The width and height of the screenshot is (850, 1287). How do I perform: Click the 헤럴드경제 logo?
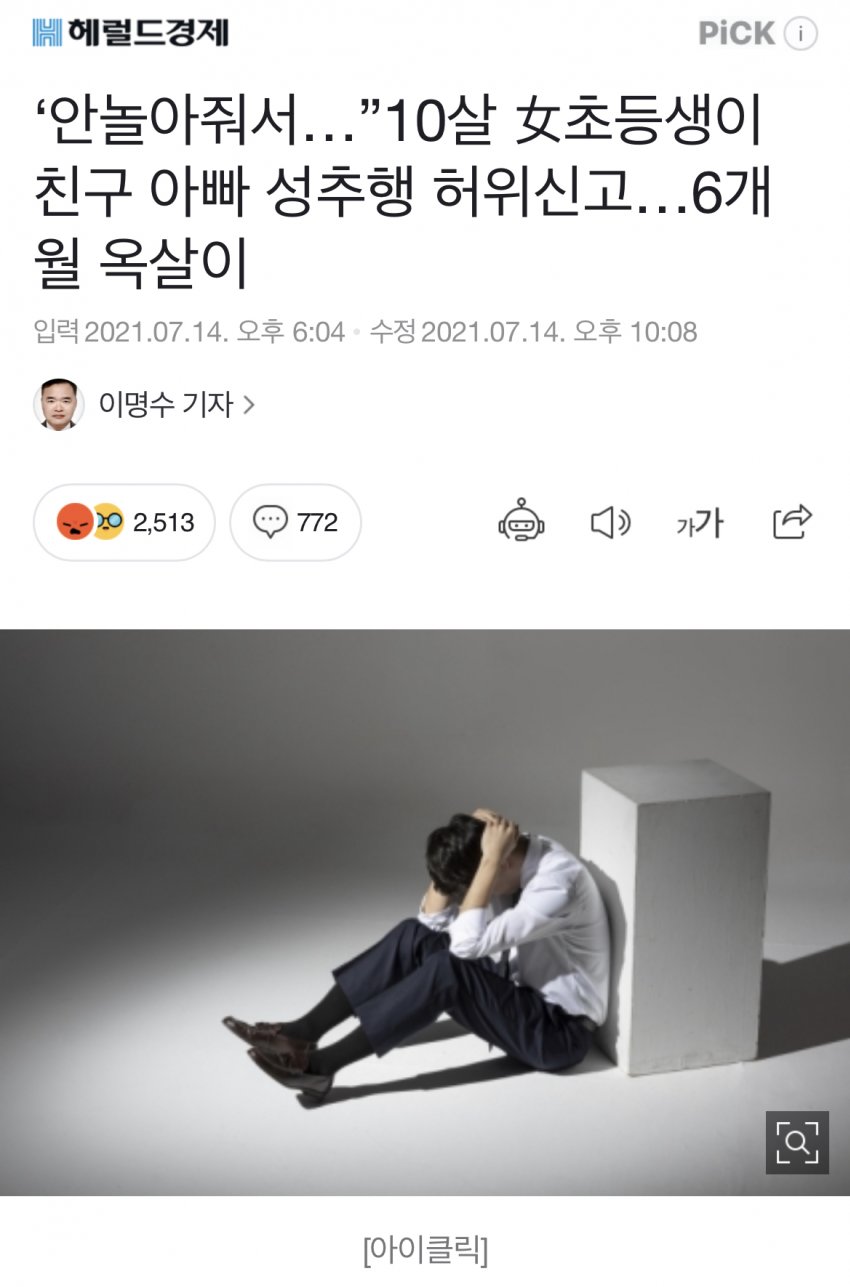(x=130, y=33)
